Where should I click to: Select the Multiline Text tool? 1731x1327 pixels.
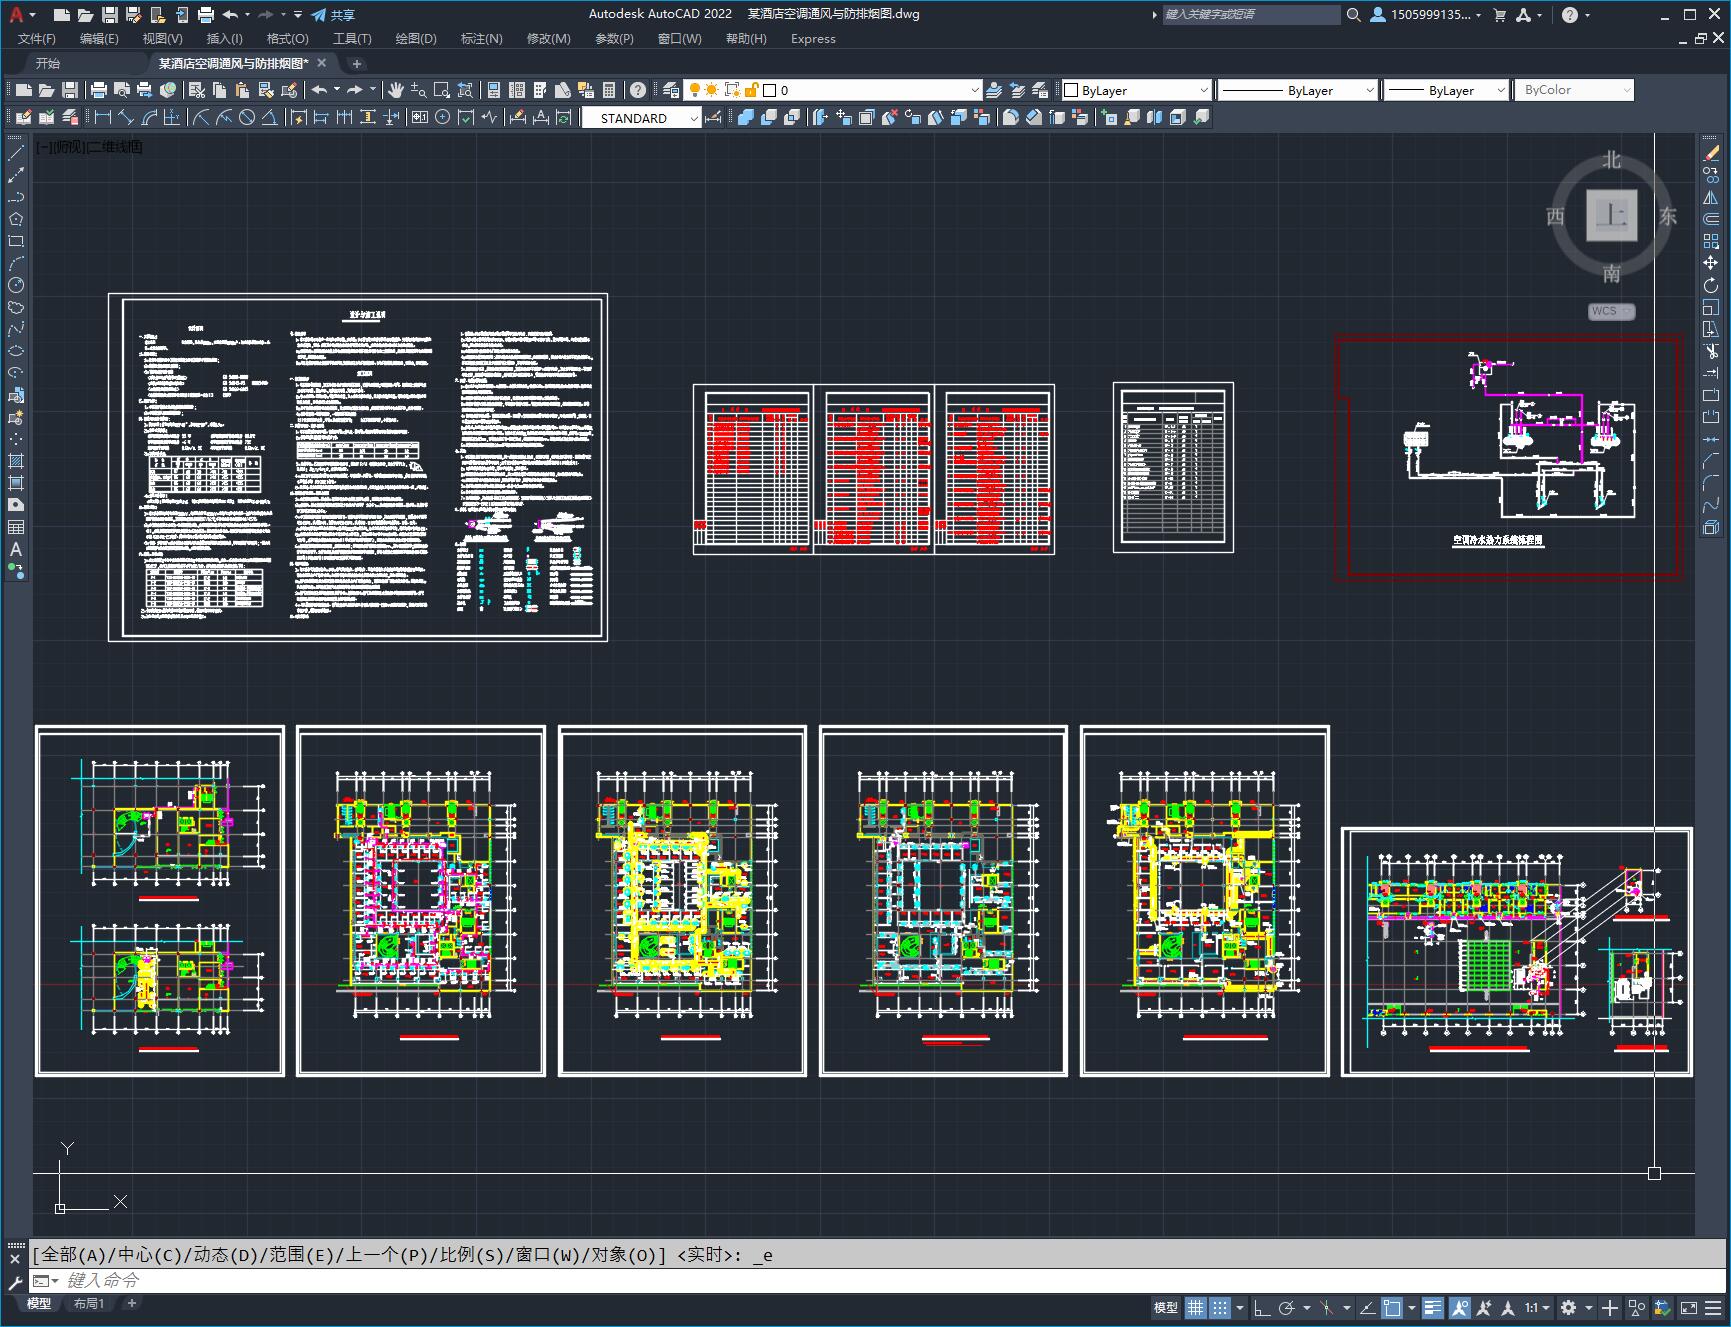pos(16,549)
